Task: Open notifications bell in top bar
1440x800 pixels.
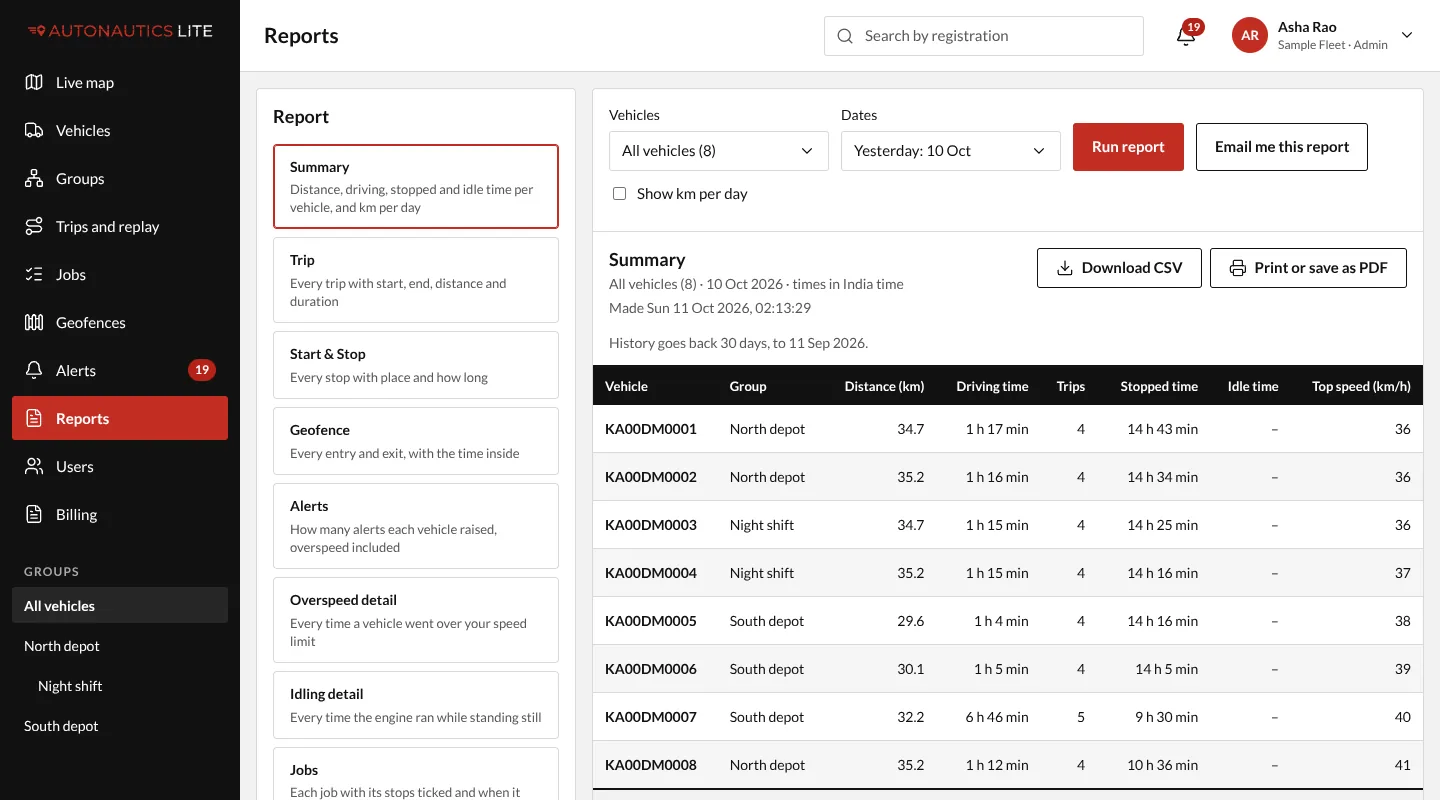Action: tap(1186, 36)
